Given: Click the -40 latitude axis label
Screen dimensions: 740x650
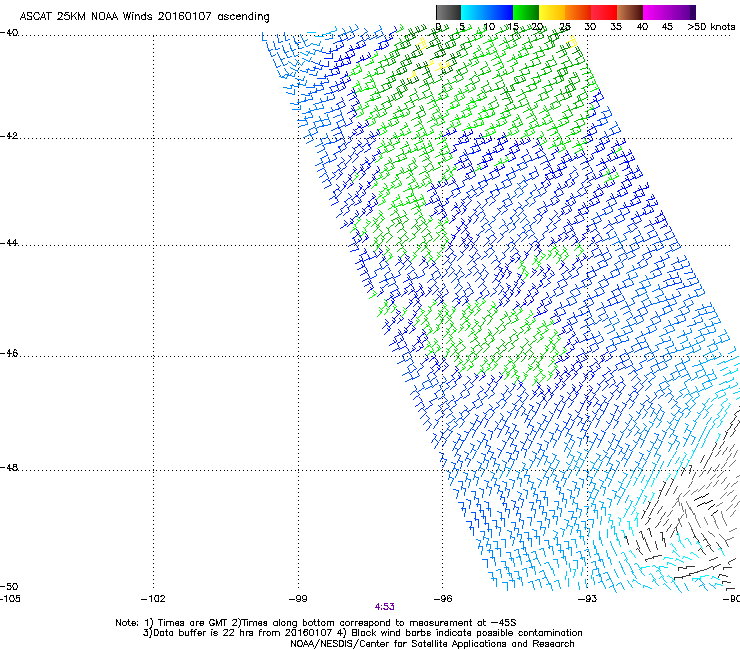Looking at the screenshot, I should click(9, 33).
